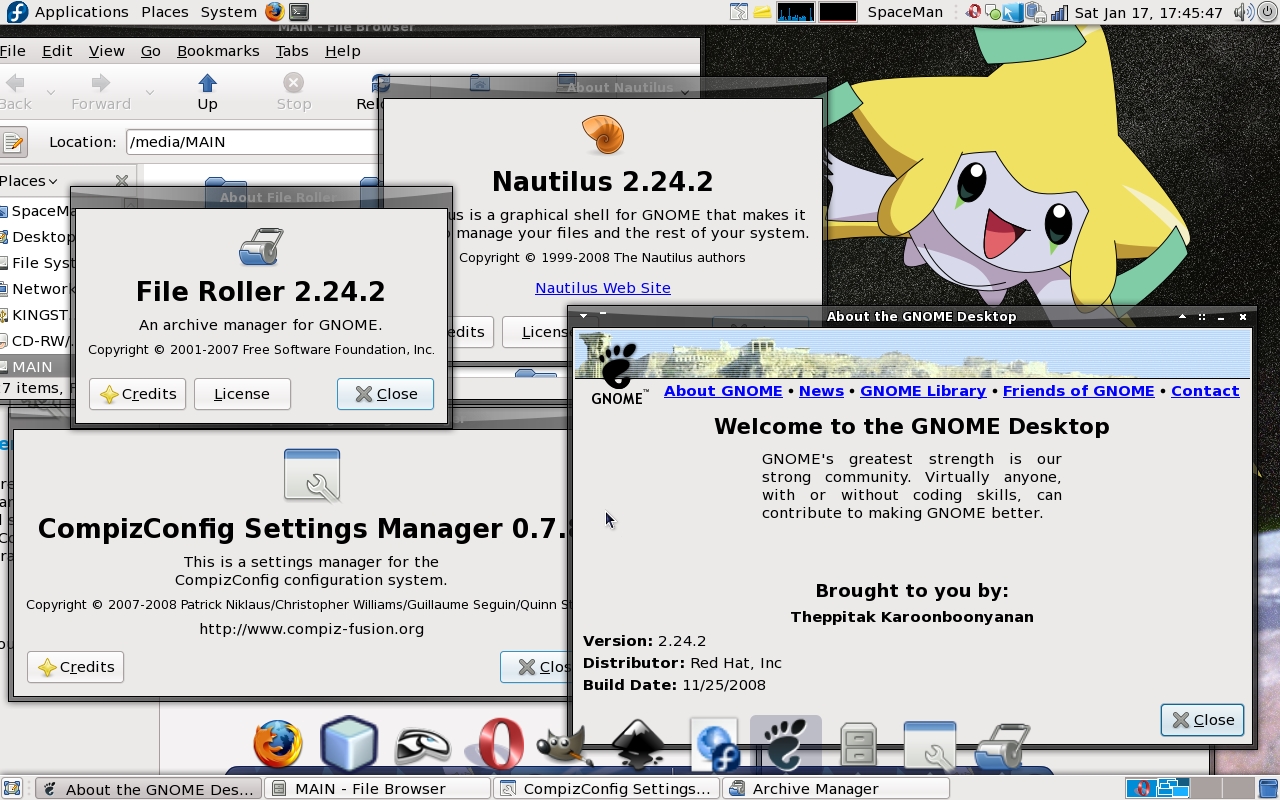Viewport: 1280px width, 800px height.
Task: Launch Inkscape from the bottom dock
Action: coord(638,745)
